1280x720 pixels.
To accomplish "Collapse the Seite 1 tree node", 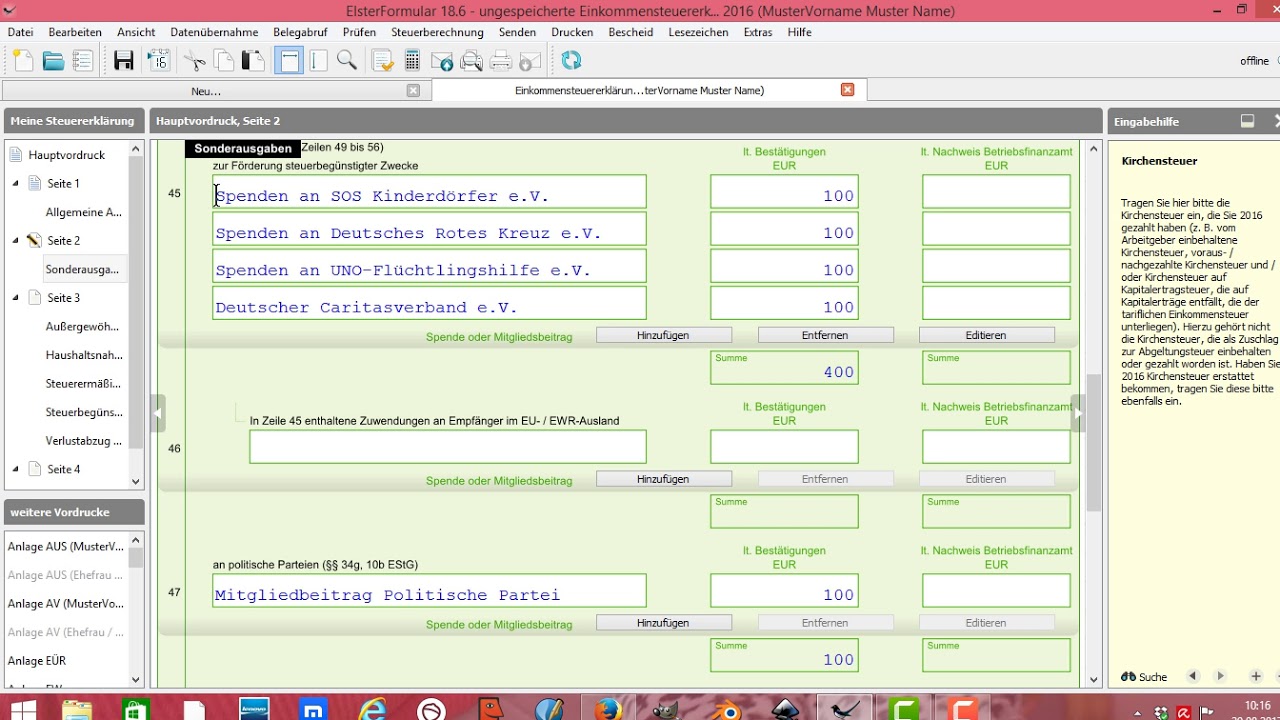I will coord(15,183).
